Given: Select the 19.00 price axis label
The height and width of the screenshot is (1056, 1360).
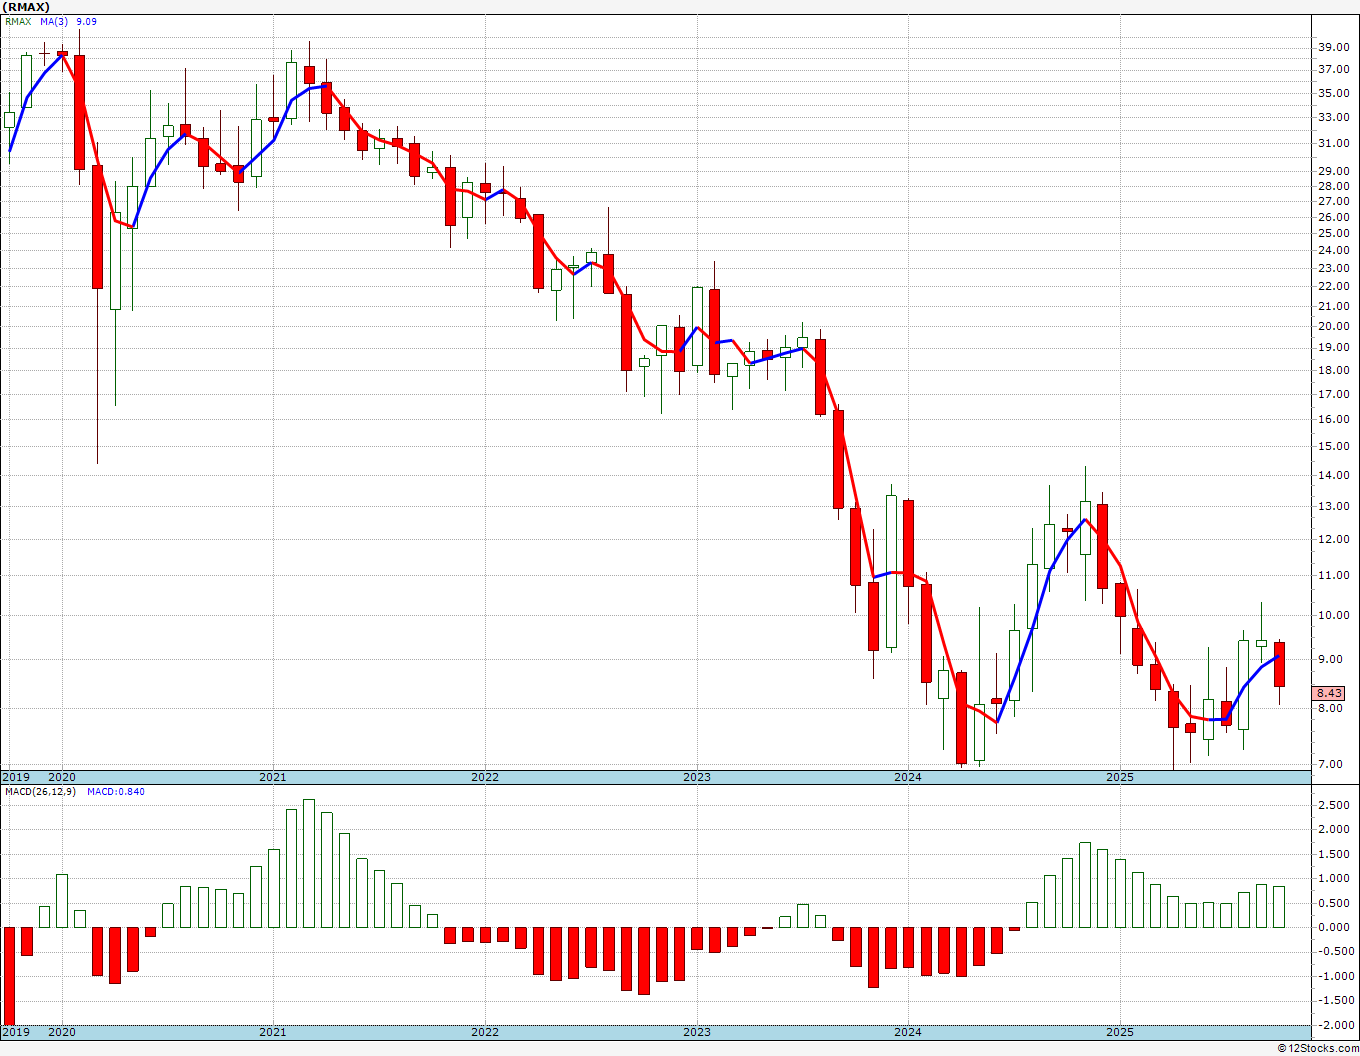Looking at the screenshot, I should pos(1334,348).
